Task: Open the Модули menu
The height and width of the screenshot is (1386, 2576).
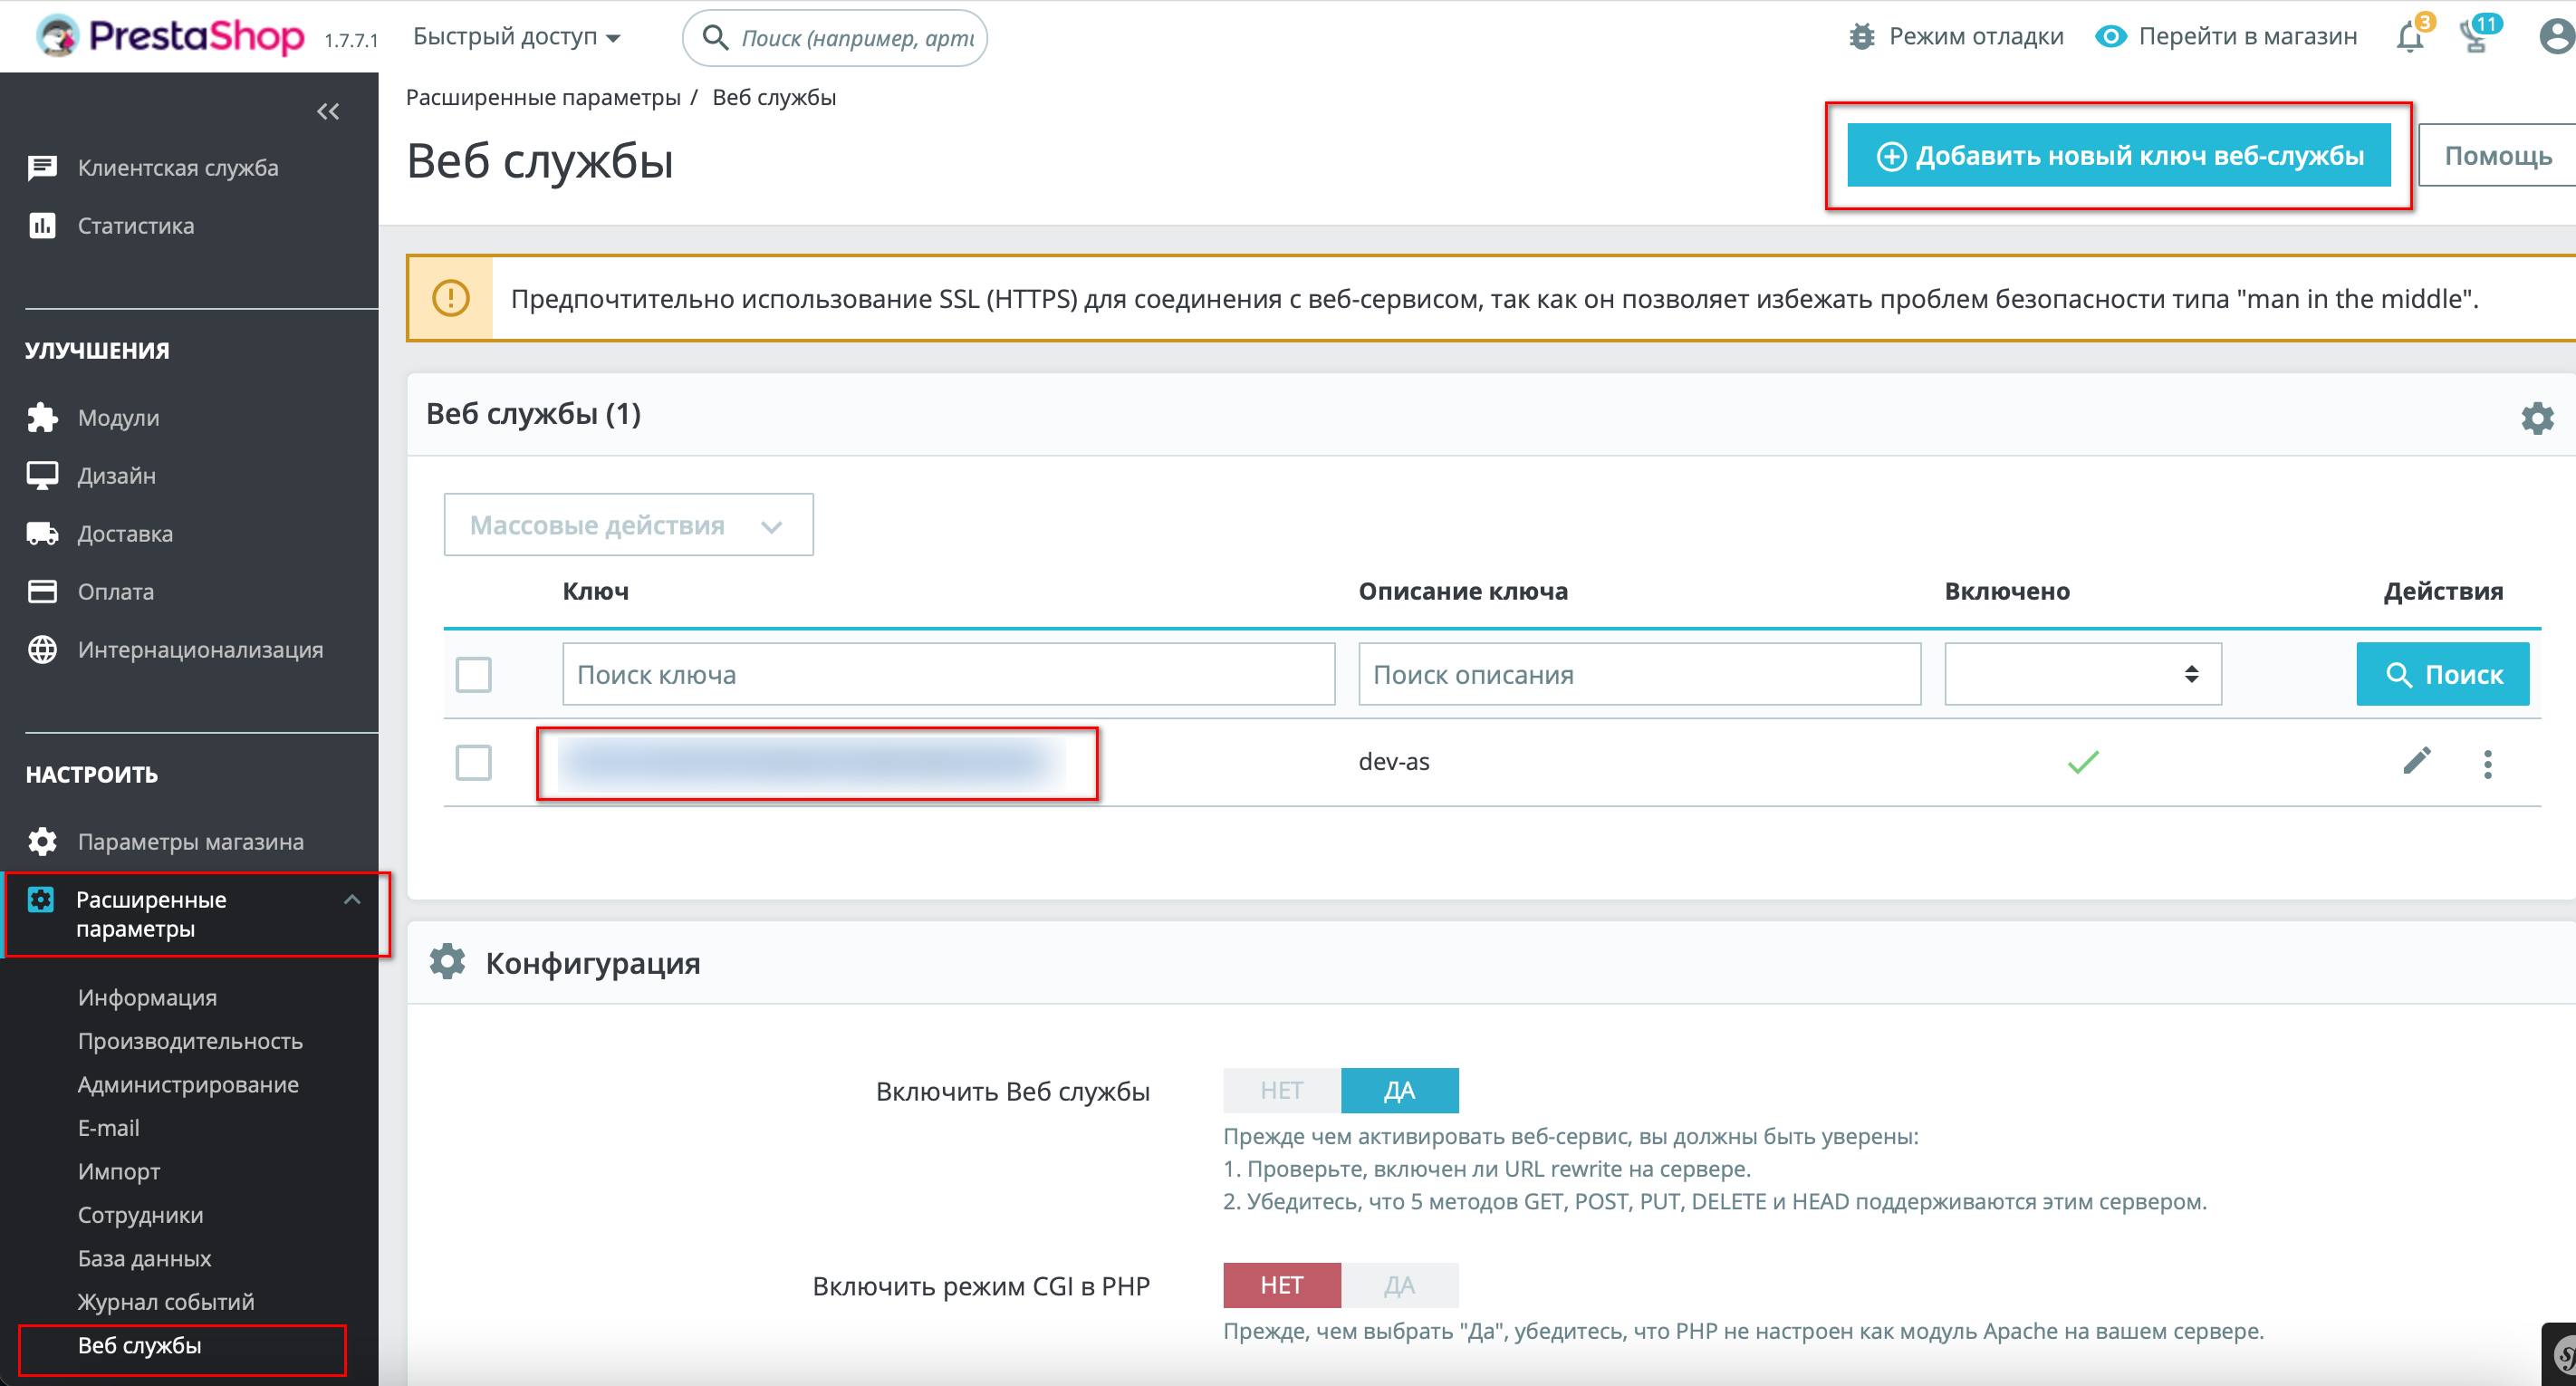Action: pyautogui.click(x=118, y=417)
